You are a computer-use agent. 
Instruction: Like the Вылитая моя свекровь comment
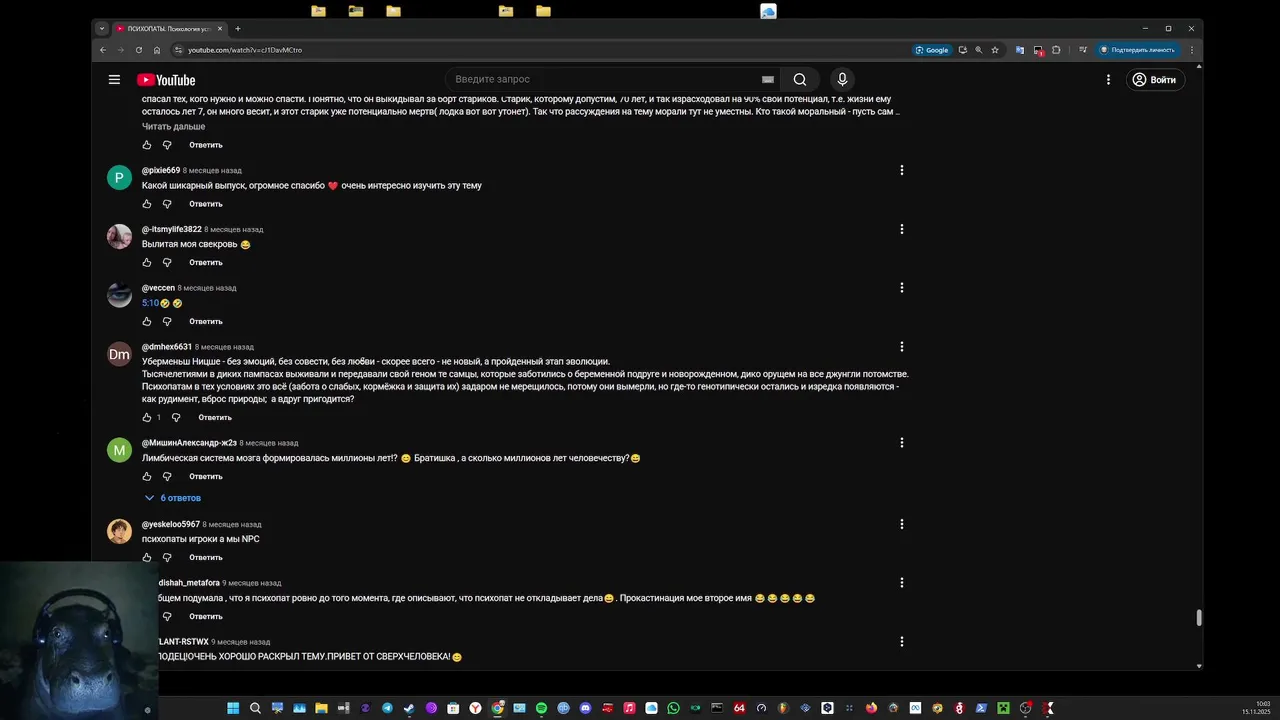(x=147, y=262)
